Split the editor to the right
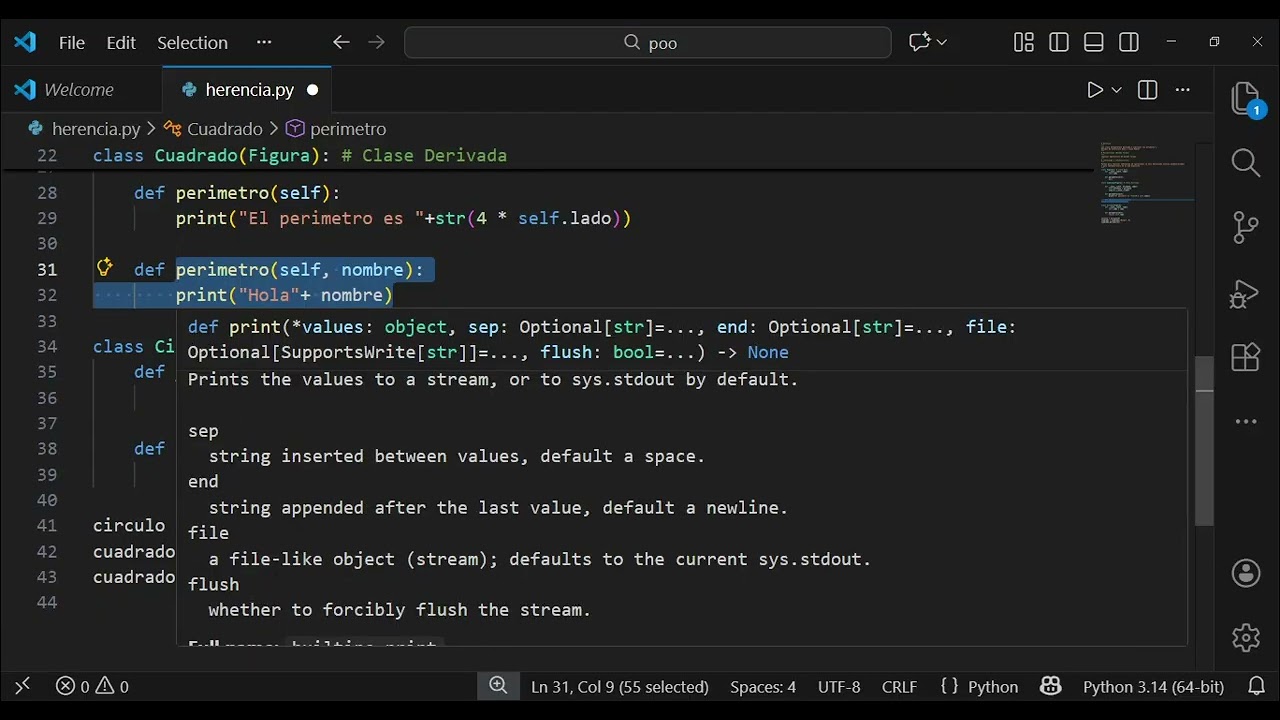The image size is (1280, 720). tap(1148, 90)
